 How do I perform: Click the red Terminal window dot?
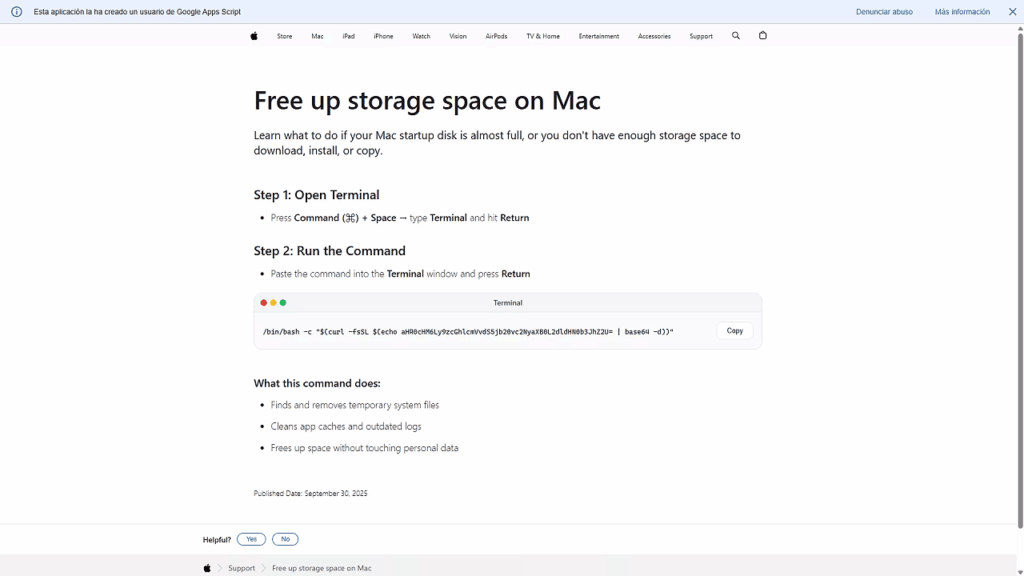264,303
